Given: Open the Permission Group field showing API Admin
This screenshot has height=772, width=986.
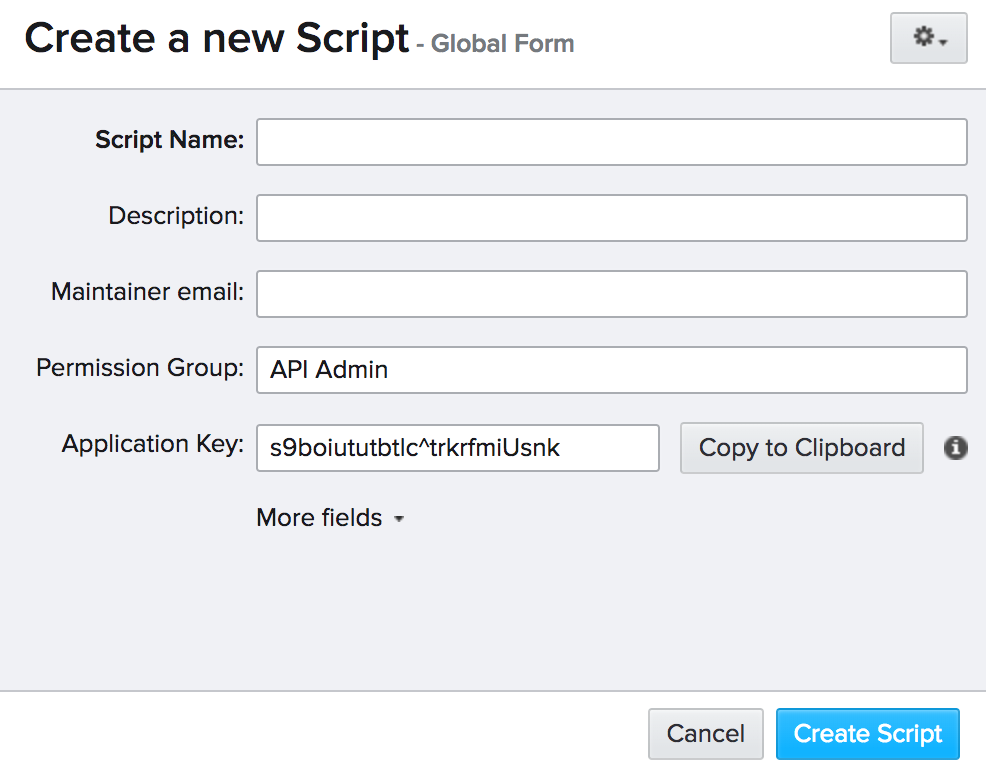Looking at the screenshot, I should (x=611, y=370).
